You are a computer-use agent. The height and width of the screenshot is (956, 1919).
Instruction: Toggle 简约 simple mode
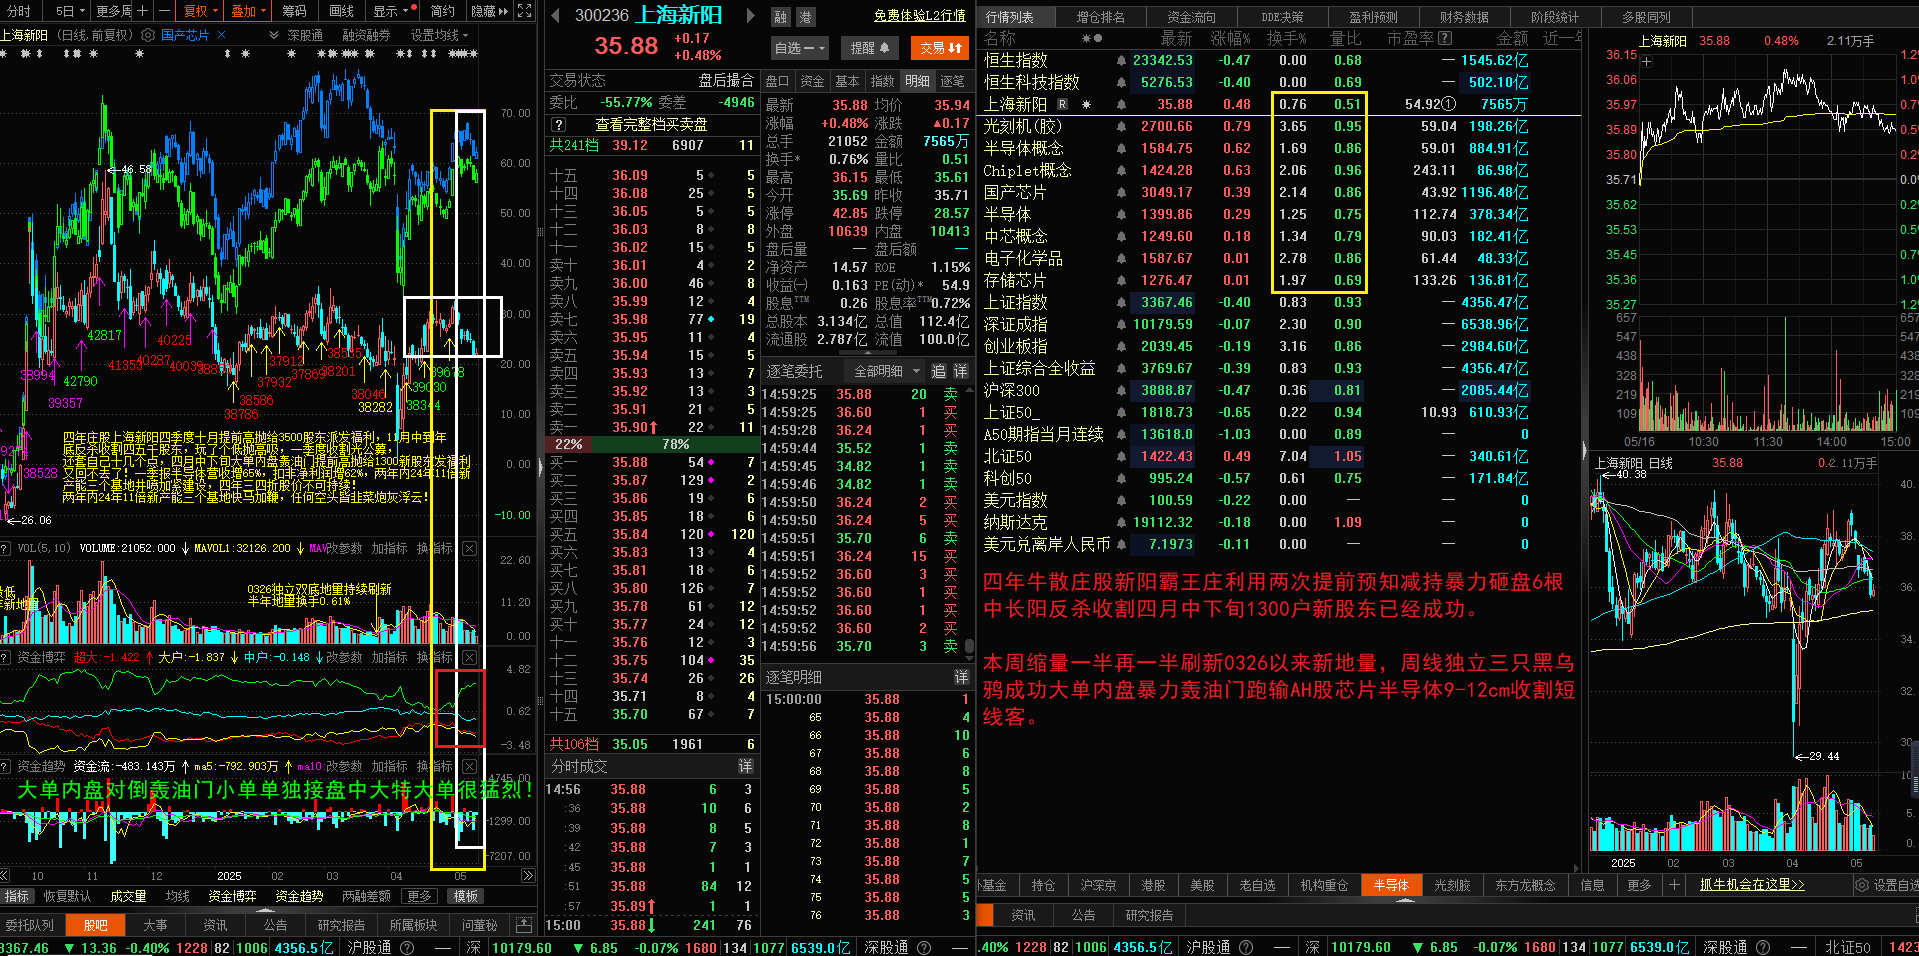point(443,11)
